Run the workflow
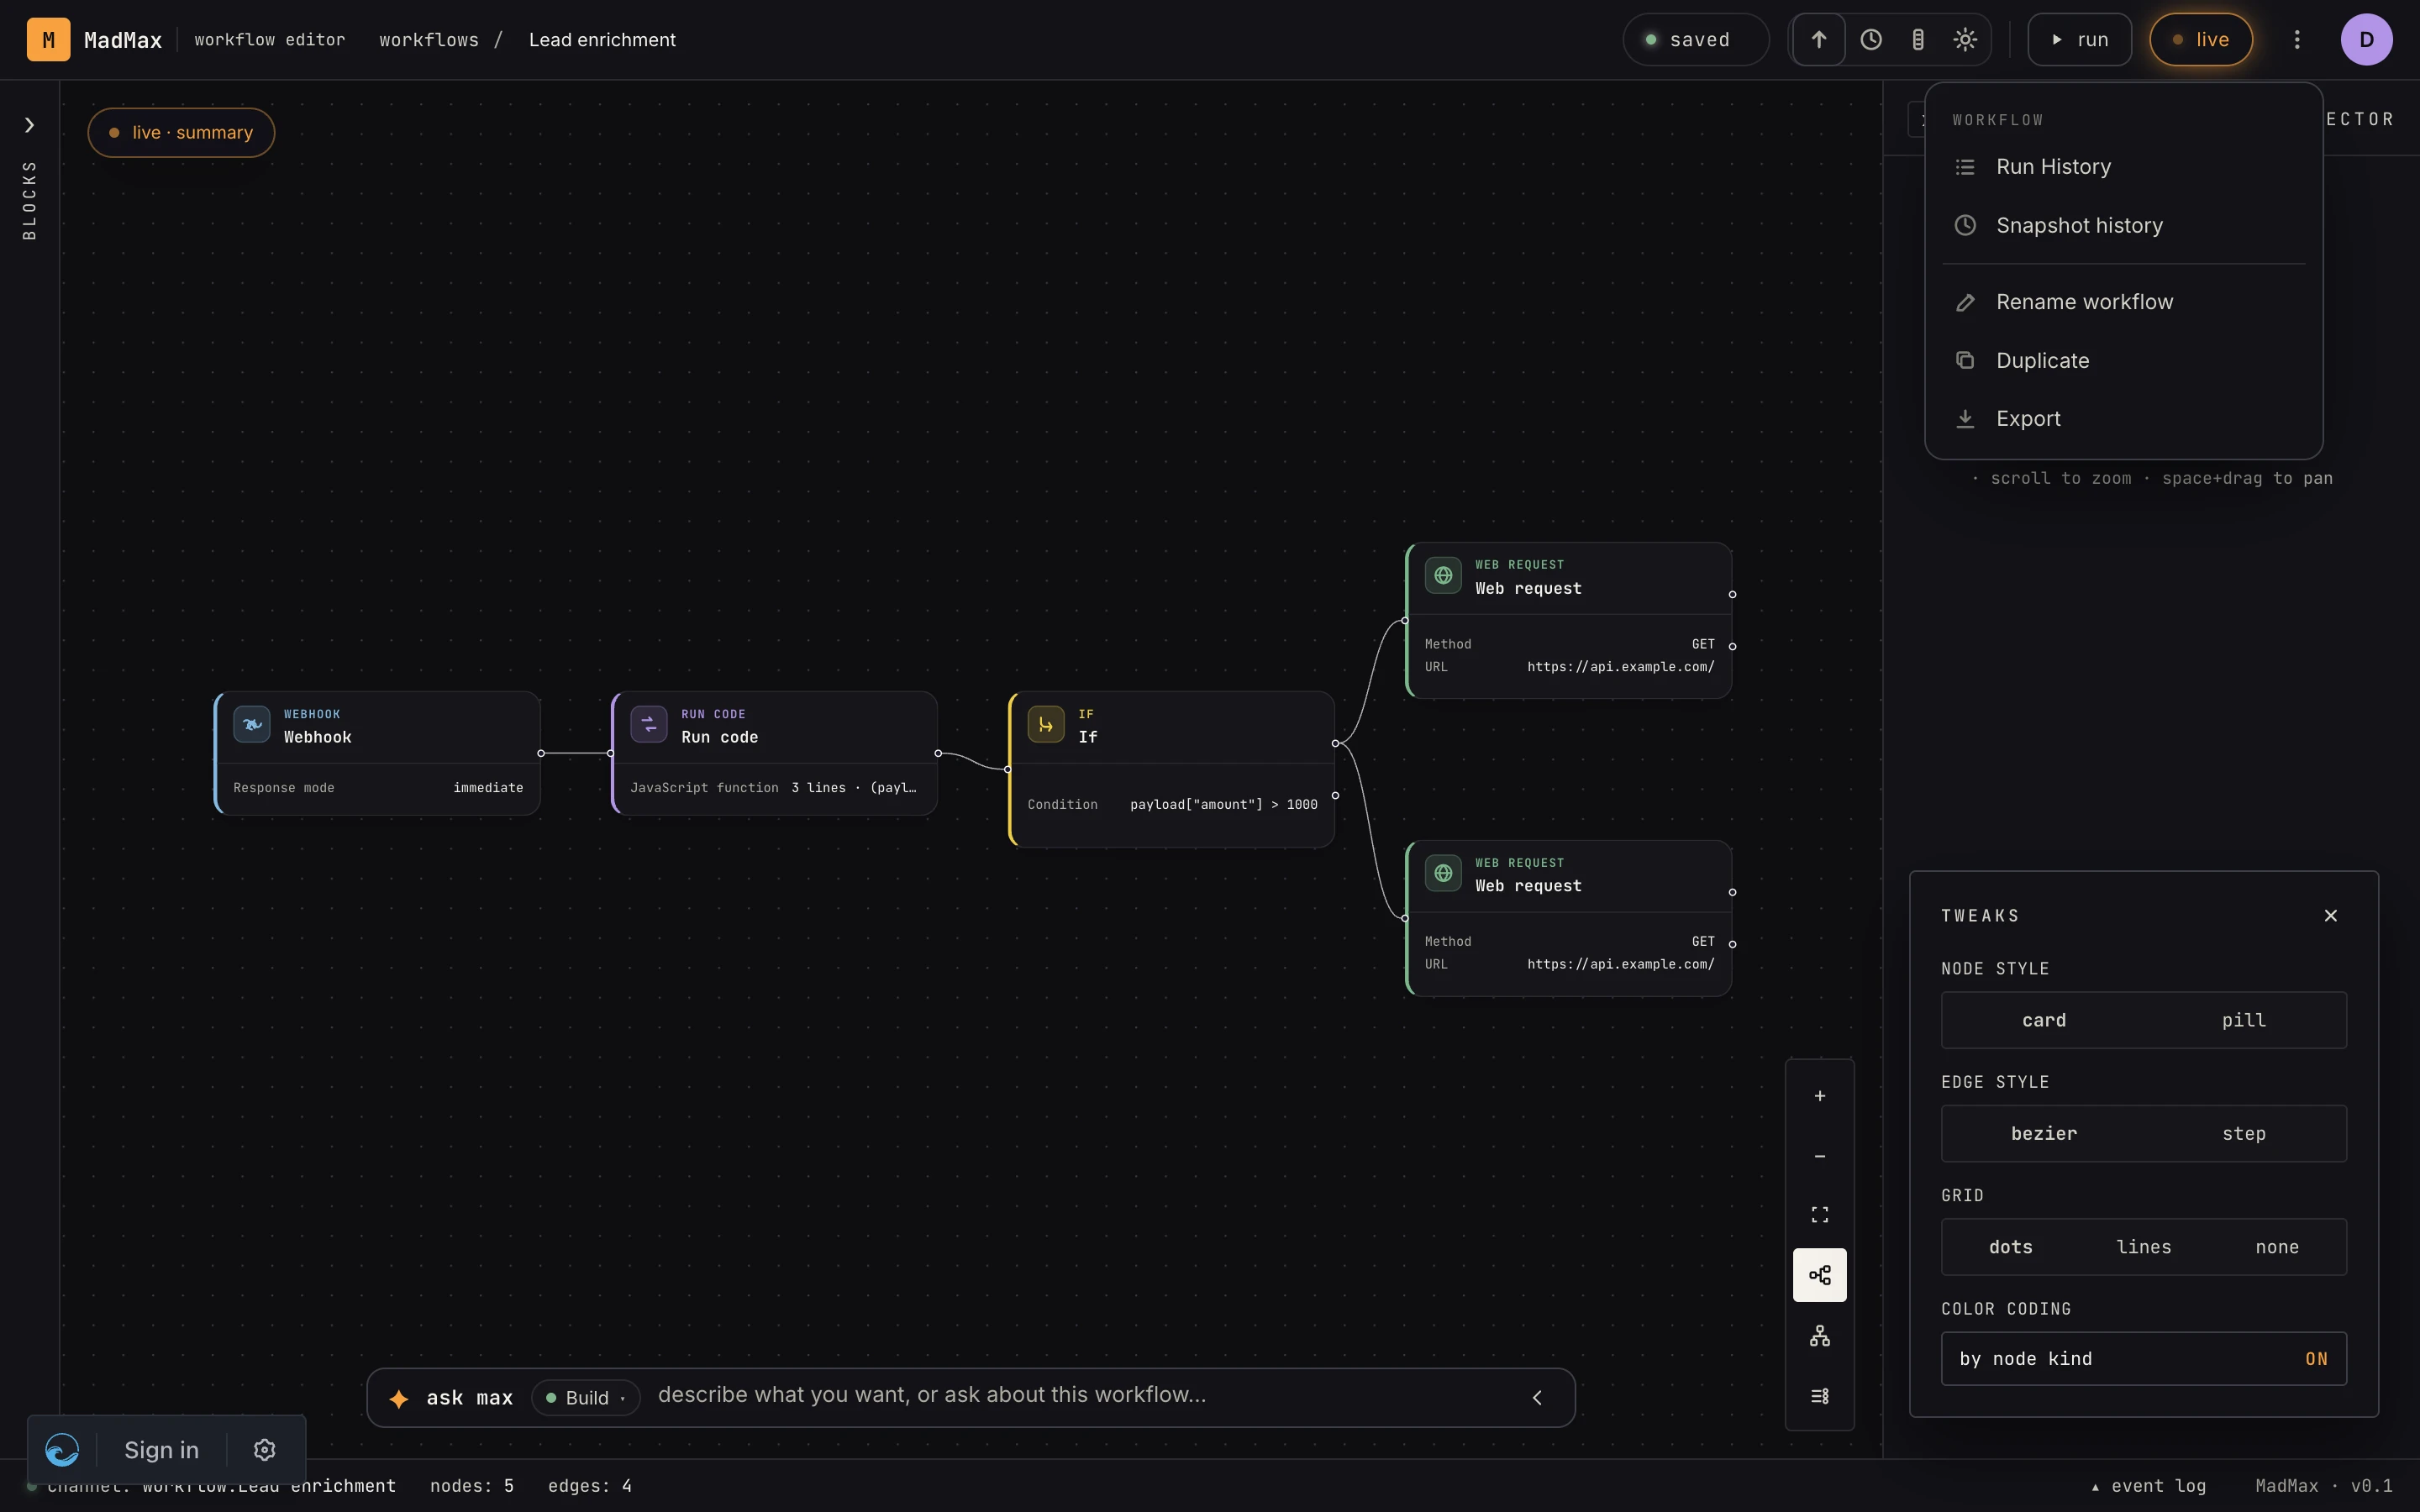The height and width of the screenshot is (1512, 2420). pyautogui.click(x=2080, y=40)
